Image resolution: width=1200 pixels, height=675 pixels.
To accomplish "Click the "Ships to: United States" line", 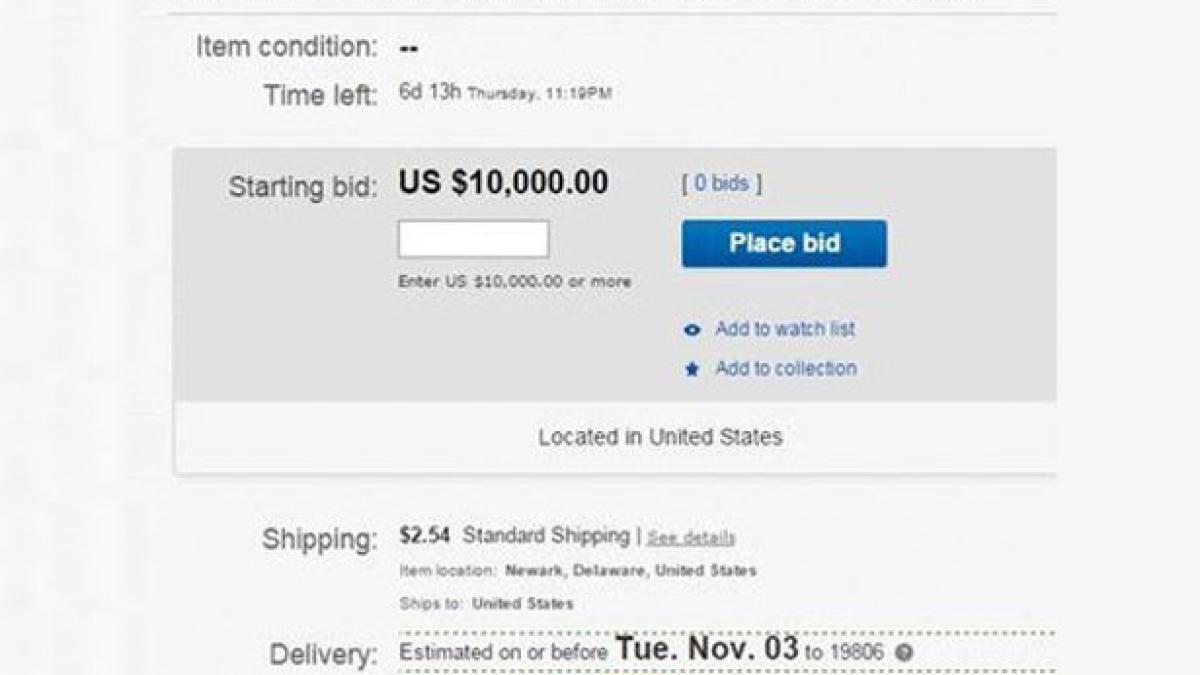I will pos(486,604).
